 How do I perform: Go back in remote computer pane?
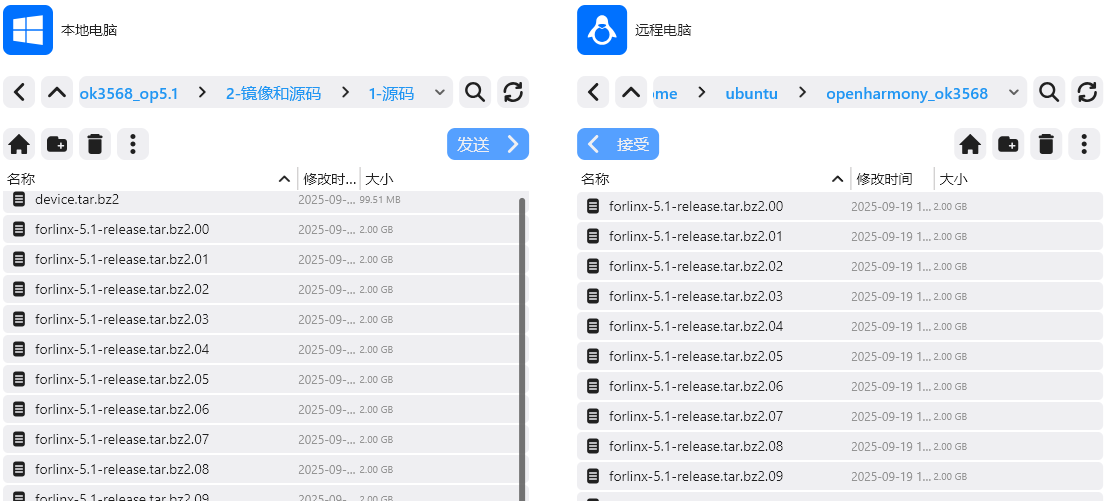[x=593, y=92]
